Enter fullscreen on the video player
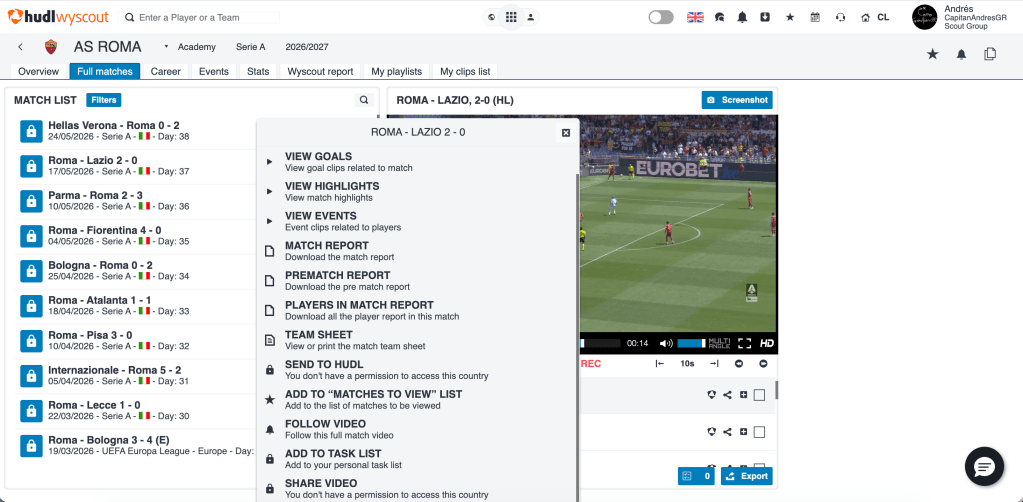This screenshot has width=1023, height=502. coord(744,343)
